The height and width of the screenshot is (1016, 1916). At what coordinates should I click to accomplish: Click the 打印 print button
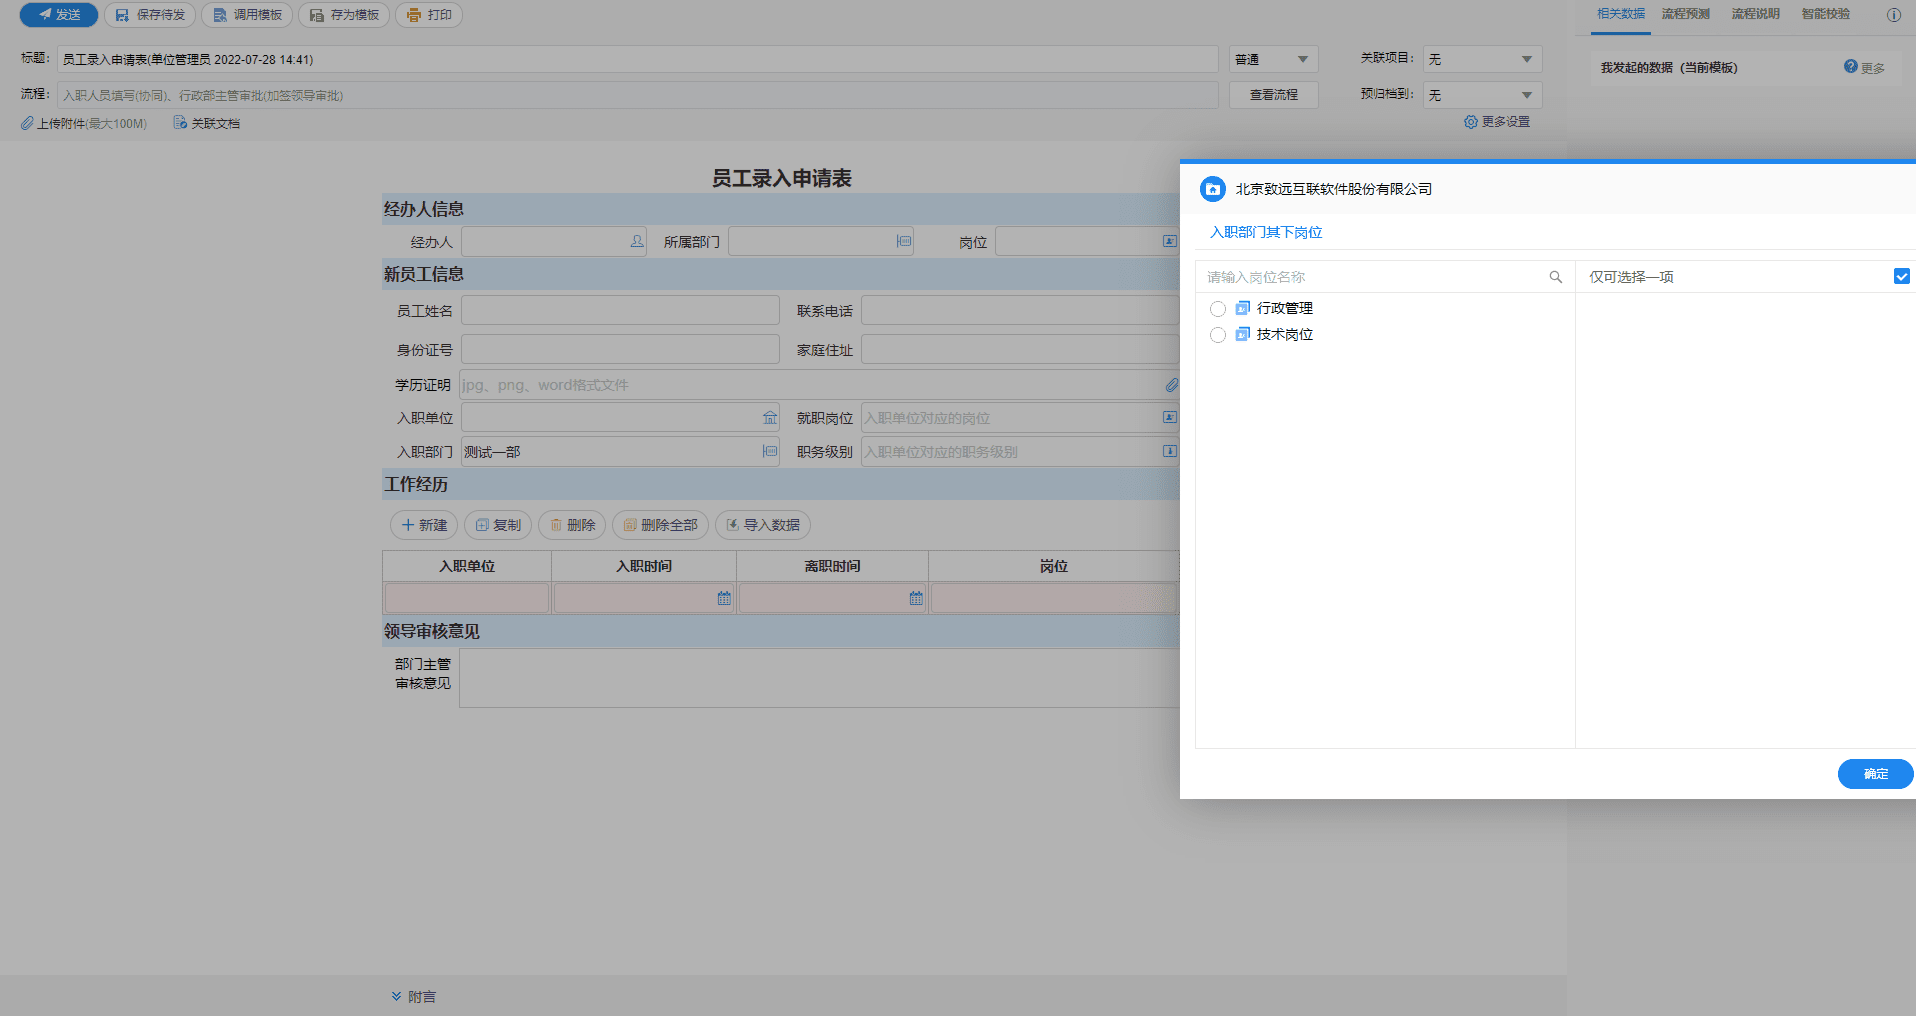(x=429, y=15)
